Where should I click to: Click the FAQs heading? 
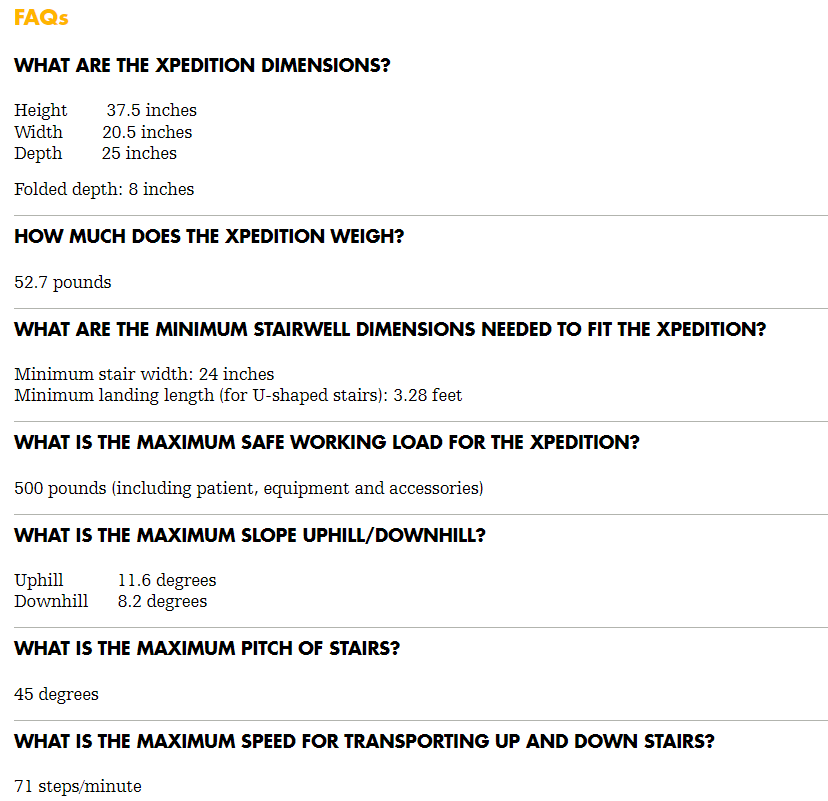41,18
